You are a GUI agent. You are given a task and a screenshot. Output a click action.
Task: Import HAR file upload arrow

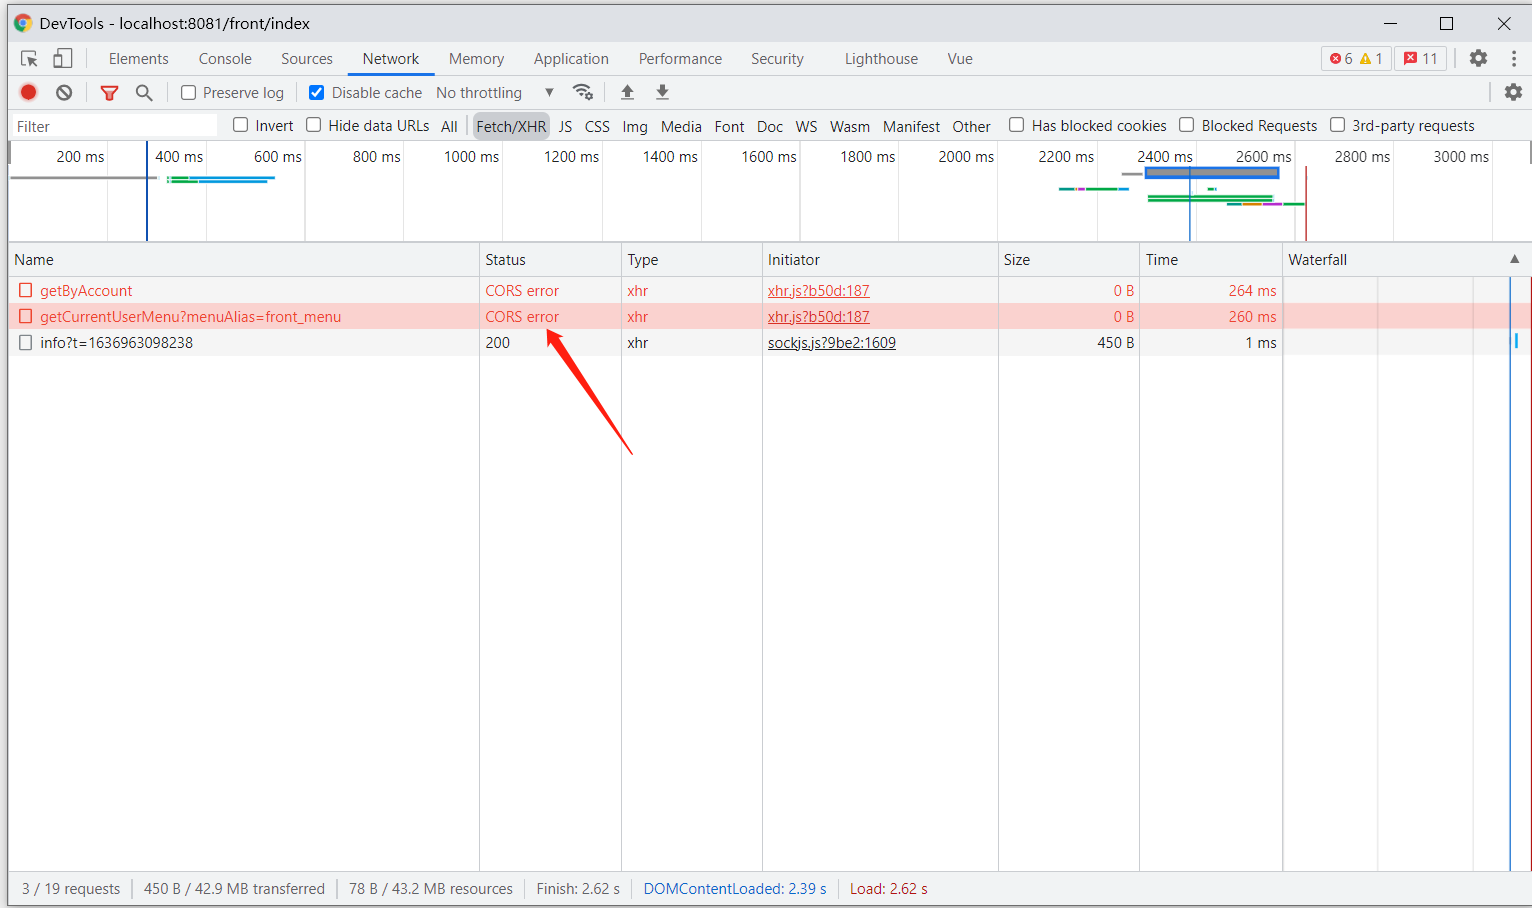click(x=628, y=92)
